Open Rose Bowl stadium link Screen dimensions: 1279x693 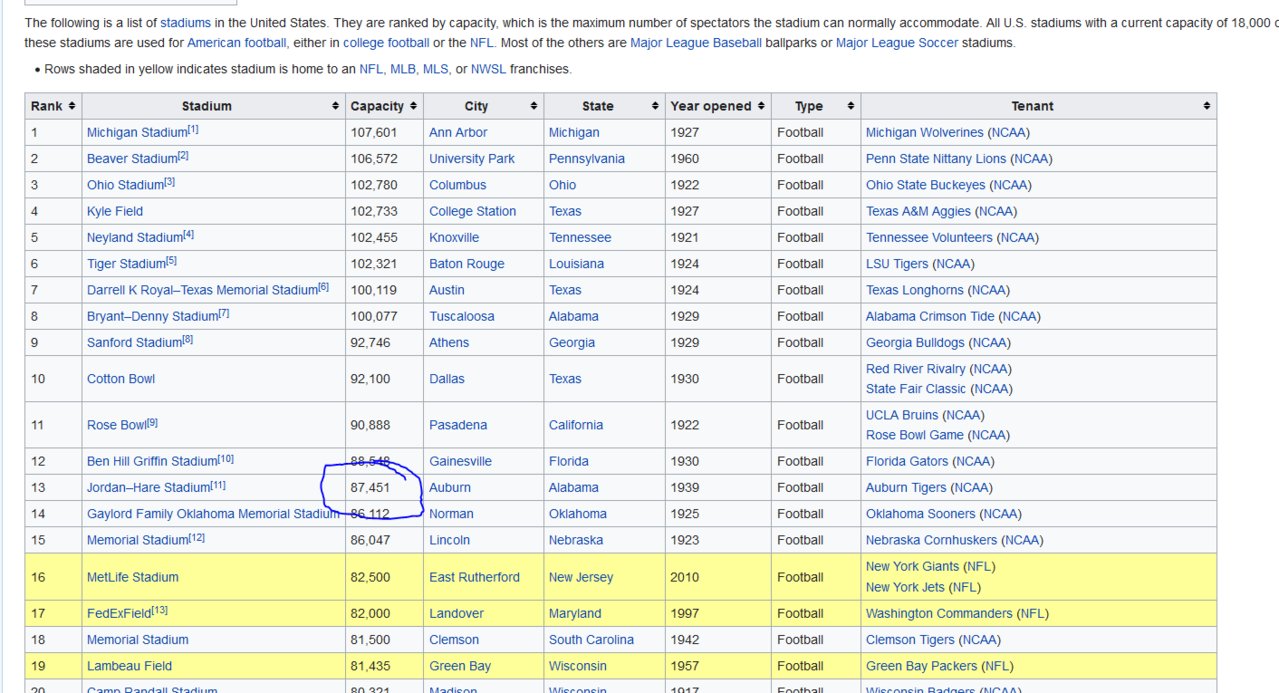point(117,425)
